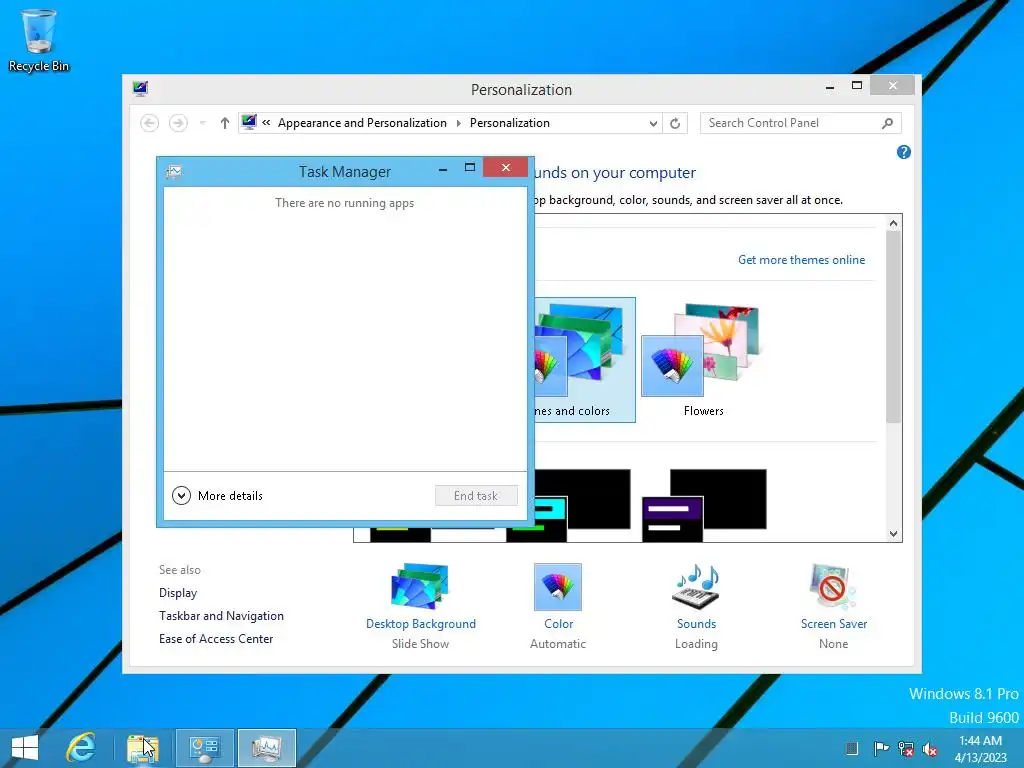Screen dimensions: 1024x768
Task: Open Desktop Background settings icon
Action: point(420,586)
